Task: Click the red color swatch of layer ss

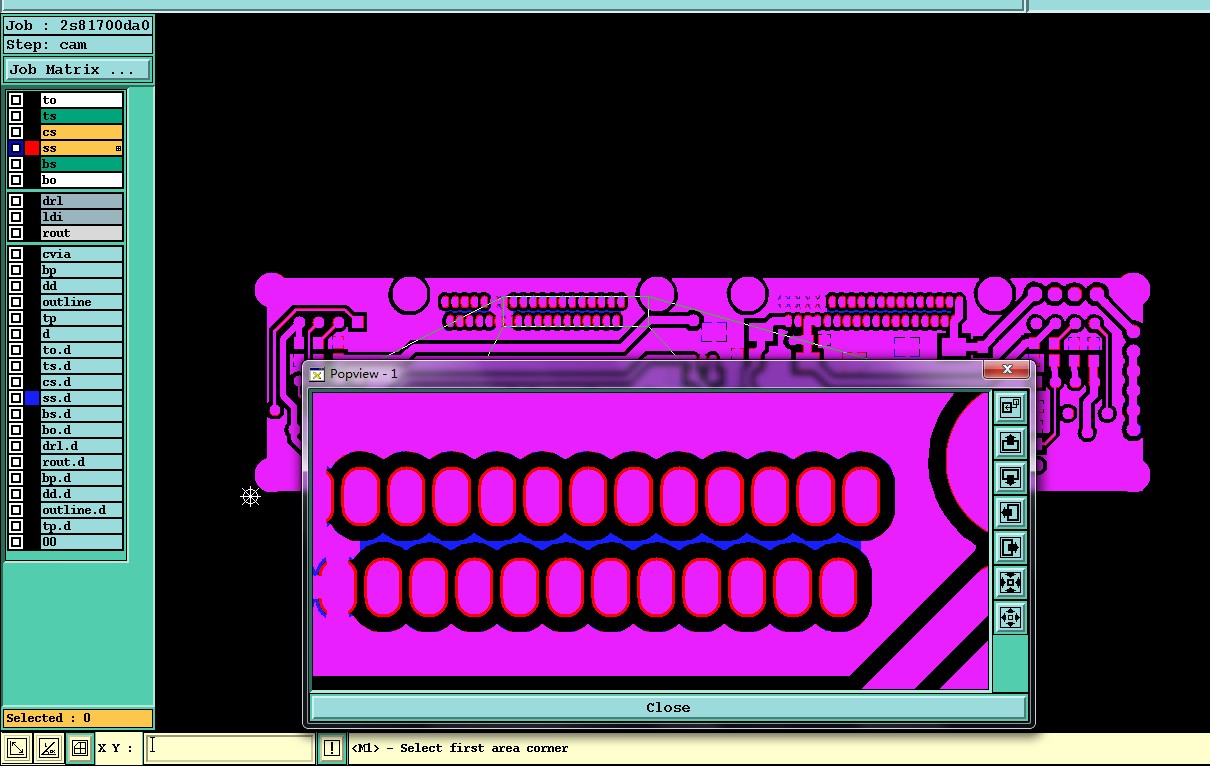Action: tap(32, 148)
